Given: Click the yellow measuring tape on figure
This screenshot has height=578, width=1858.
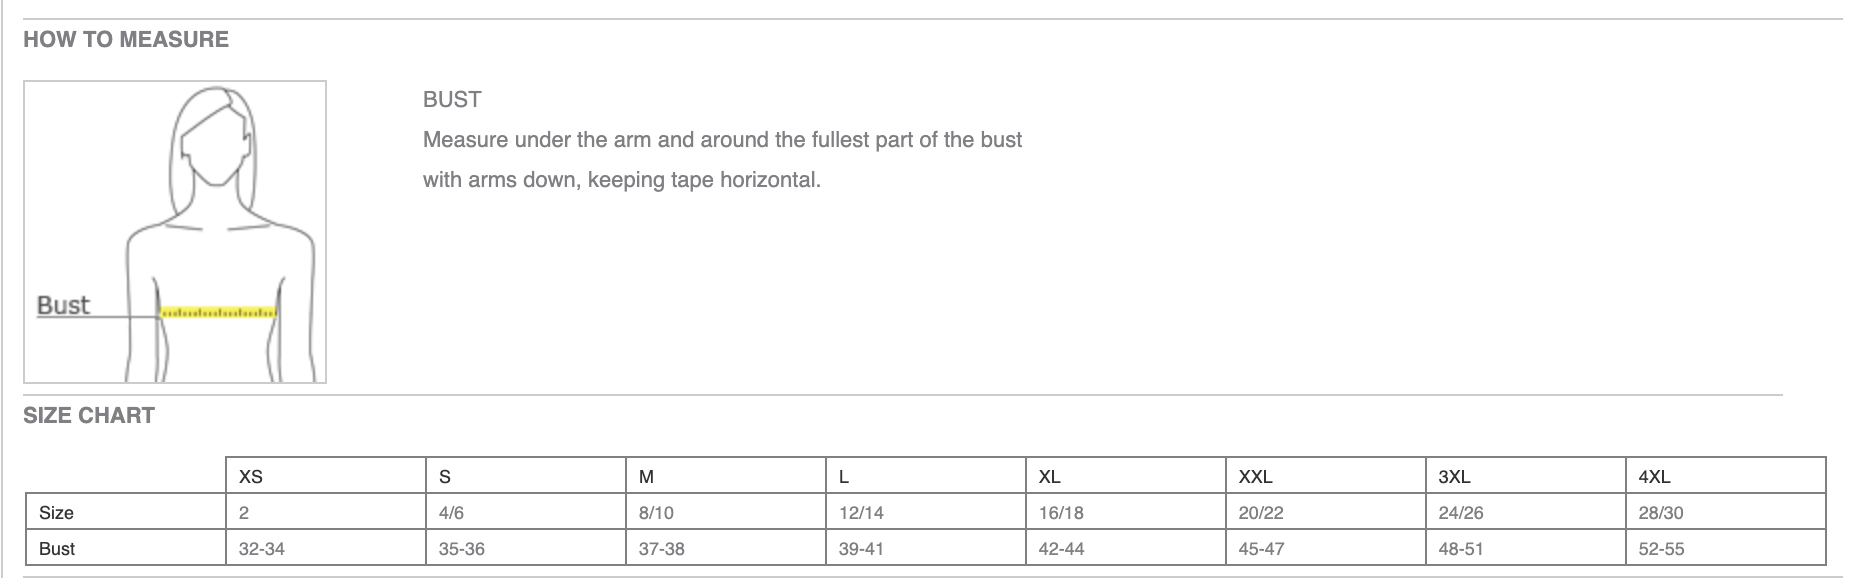Looking at the screenshot, I should tap(218, 313).
